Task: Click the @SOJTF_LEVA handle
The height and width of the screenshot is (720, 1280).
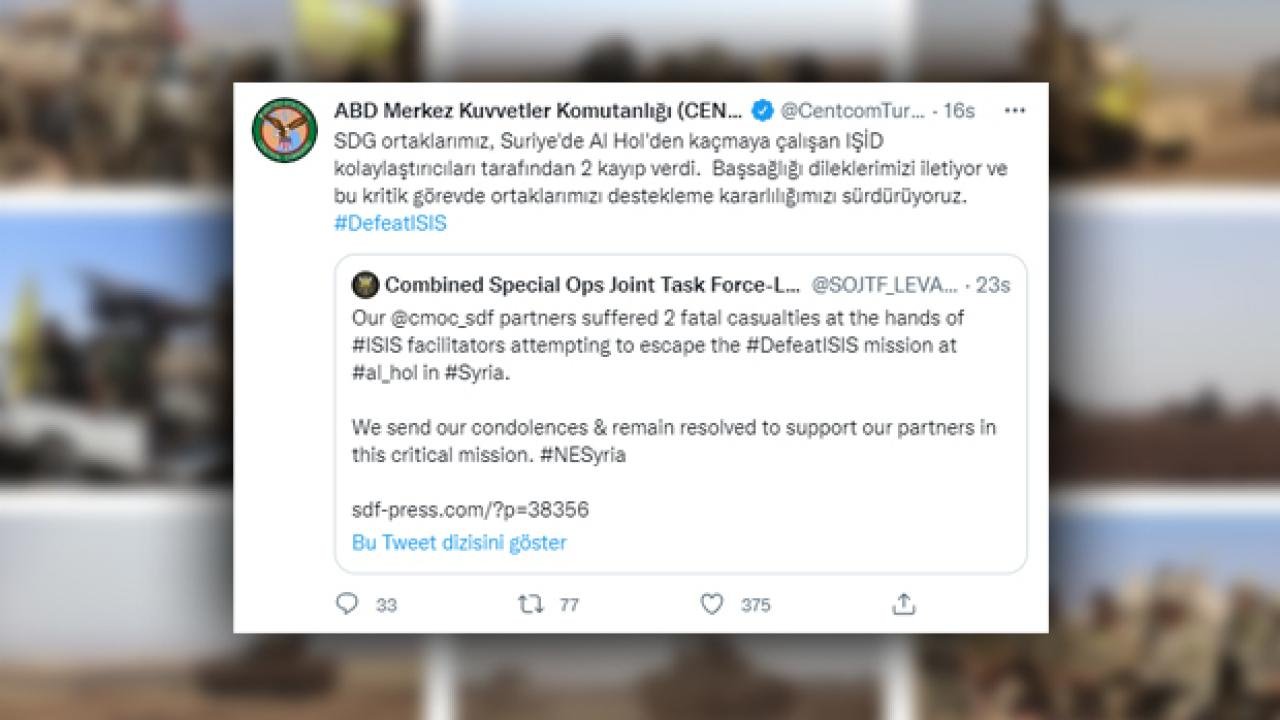Action: click(886, 285)
